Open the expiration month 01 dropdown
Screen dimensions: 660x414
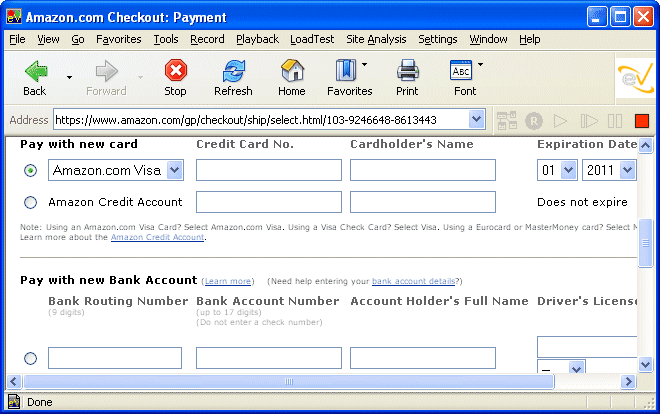click(x=569, y=170)
